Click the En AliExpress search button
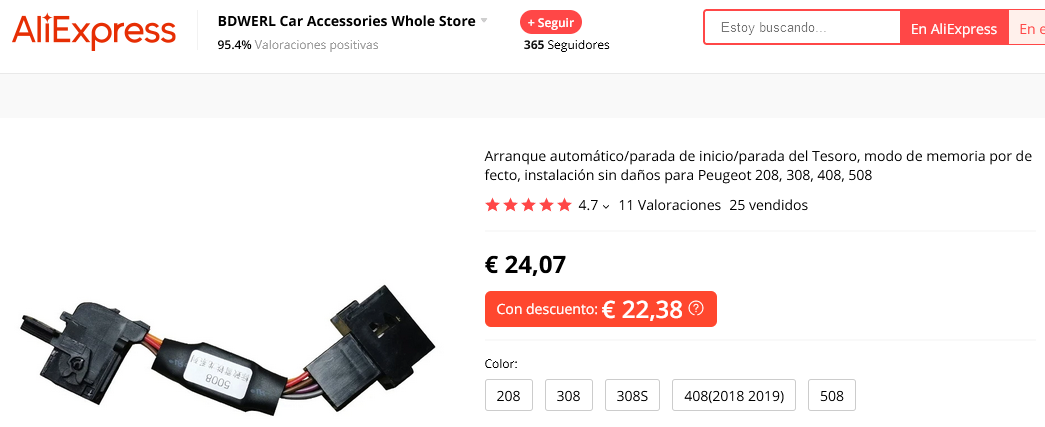This screenshot has height=427, width=1045. pos(954,29)
